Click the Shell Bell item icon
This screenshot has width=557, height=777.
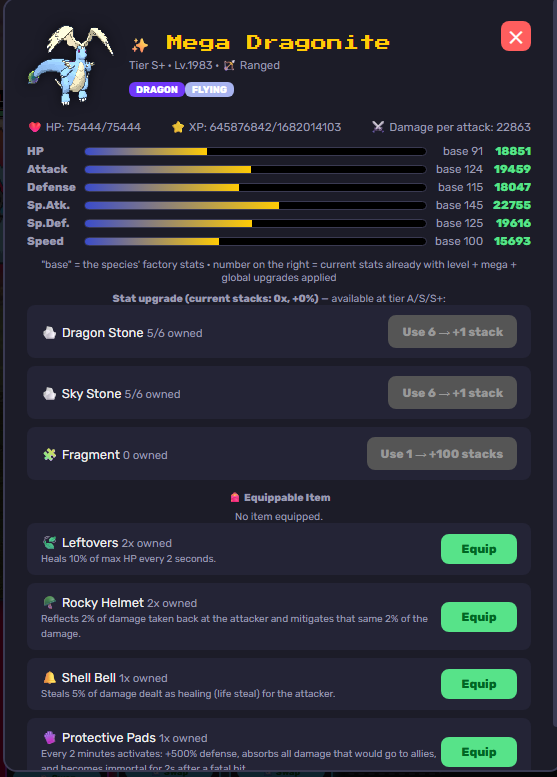[x=50, y=677]
